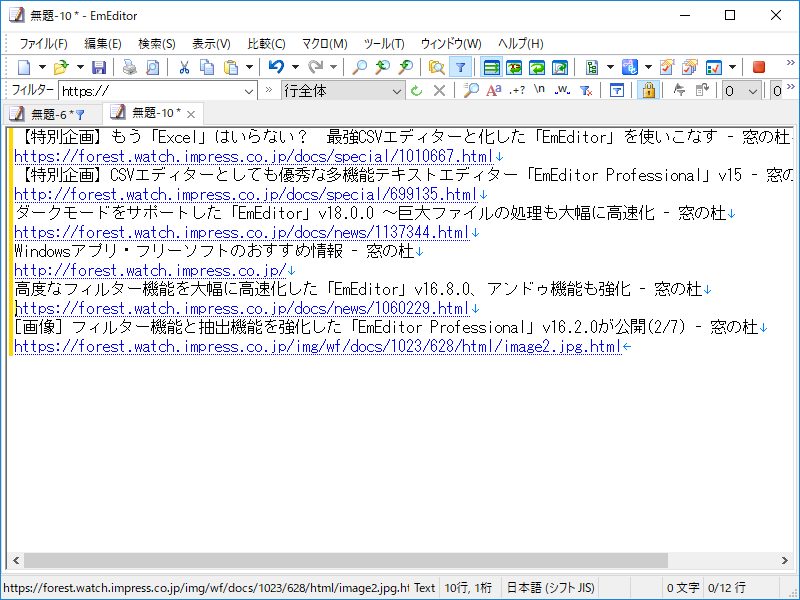Click the Copy icon

[207, 67]
